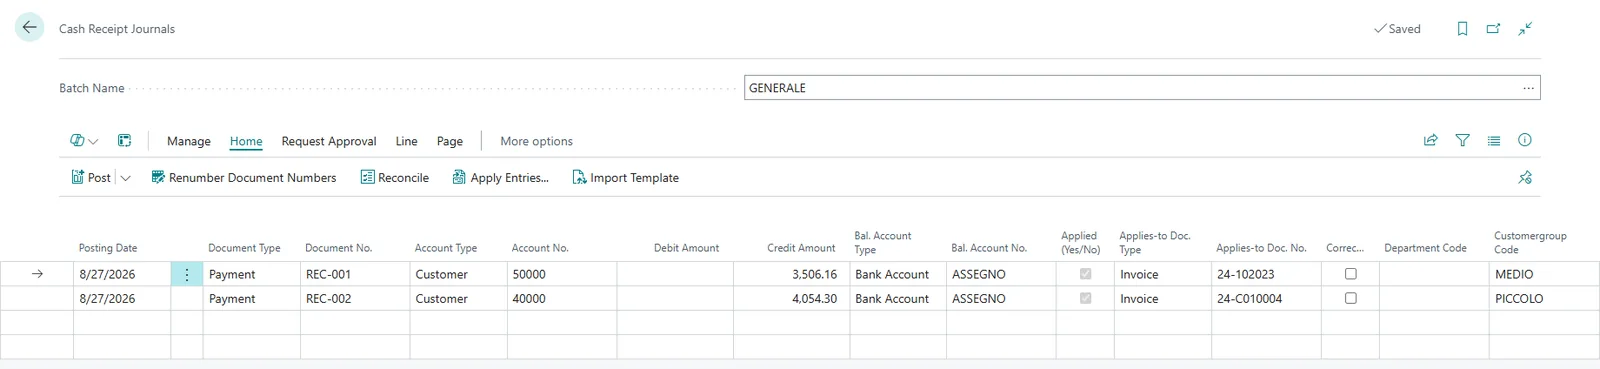Select Document No. REC-001 cell

355,274
